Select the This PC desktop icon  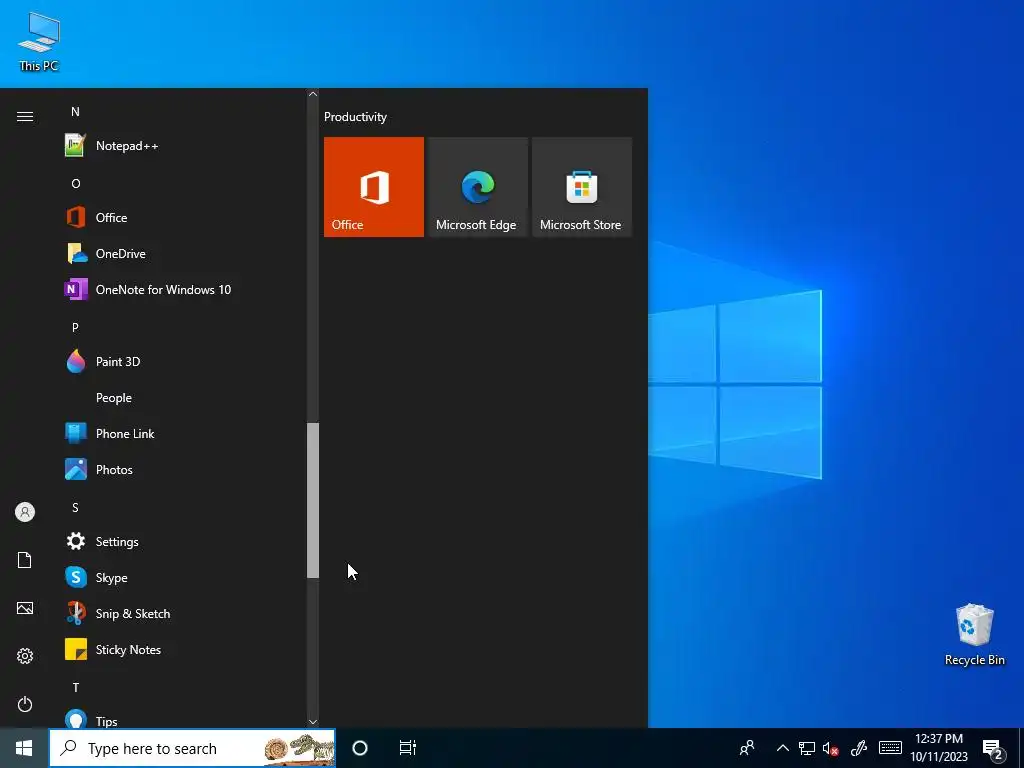coord(39,41)
